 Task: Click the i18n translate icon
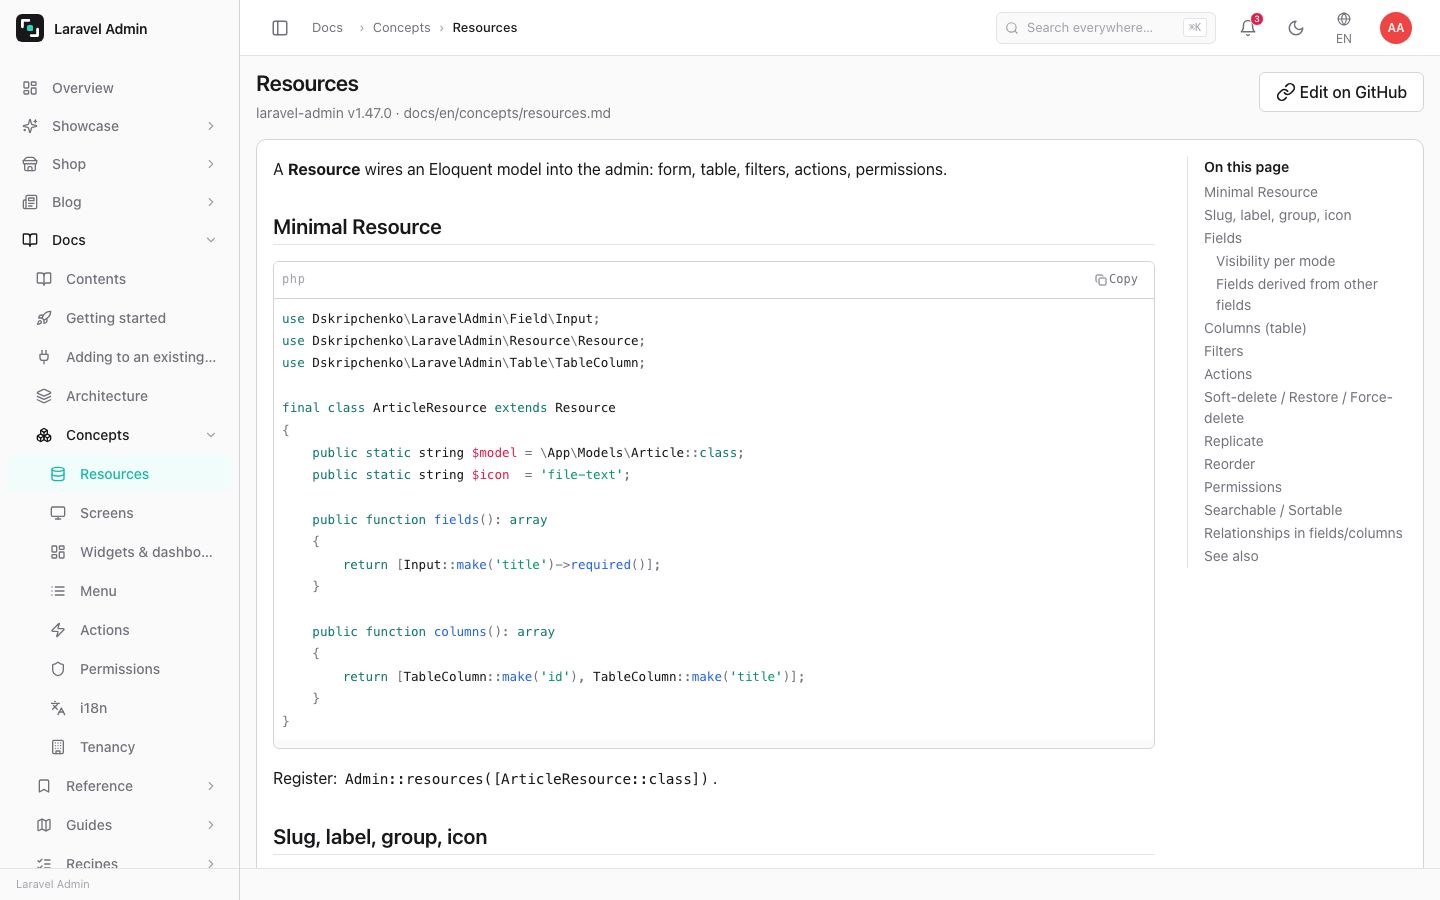[58, 708]
